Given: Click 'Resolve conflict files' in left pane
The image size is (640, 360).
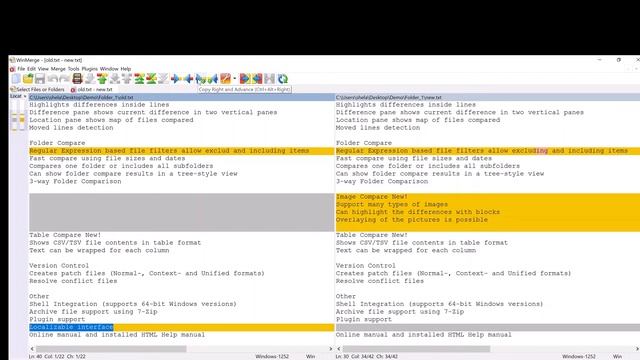Looking at the screenshot, I should point(73,281).
